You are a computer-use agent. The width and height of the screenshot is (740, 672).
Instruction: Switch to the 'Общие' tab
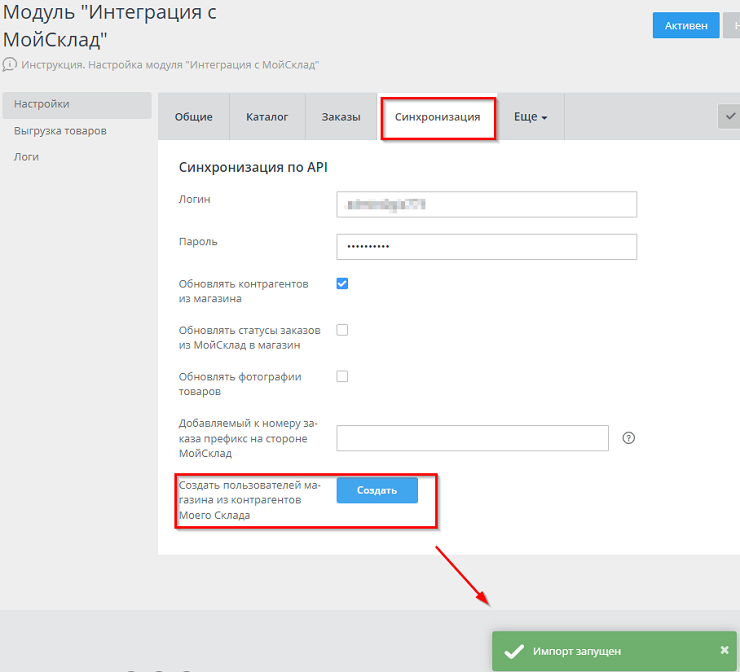click(194, 117)
